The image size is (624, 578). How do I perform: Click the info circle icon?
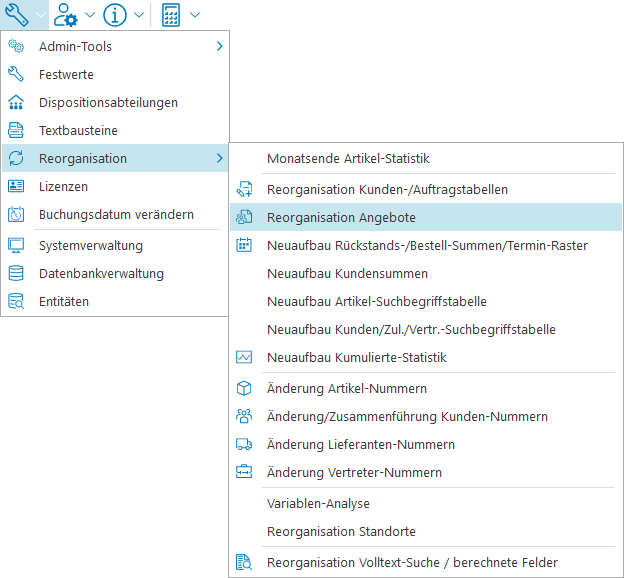pos(115,15)
